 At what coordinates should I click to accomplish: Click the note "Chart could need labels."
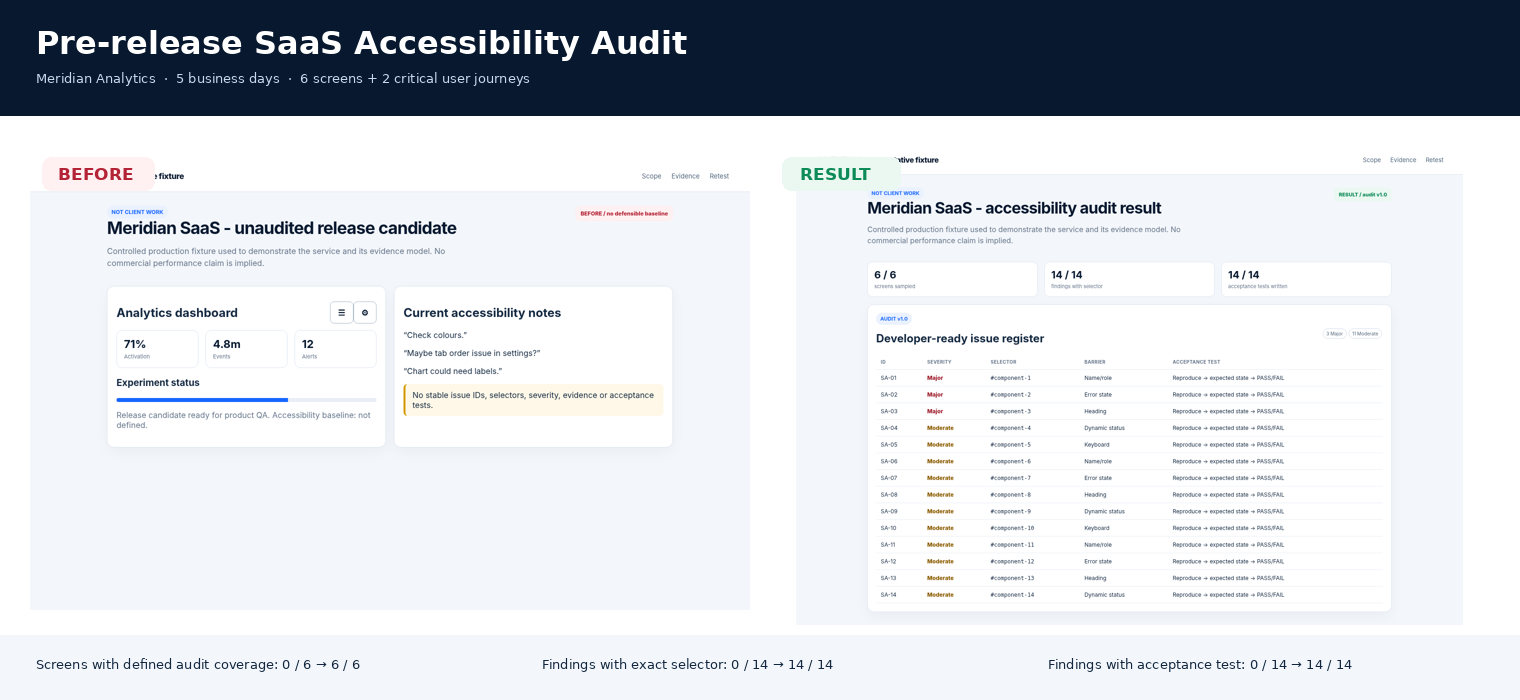[x=453, y=371]
